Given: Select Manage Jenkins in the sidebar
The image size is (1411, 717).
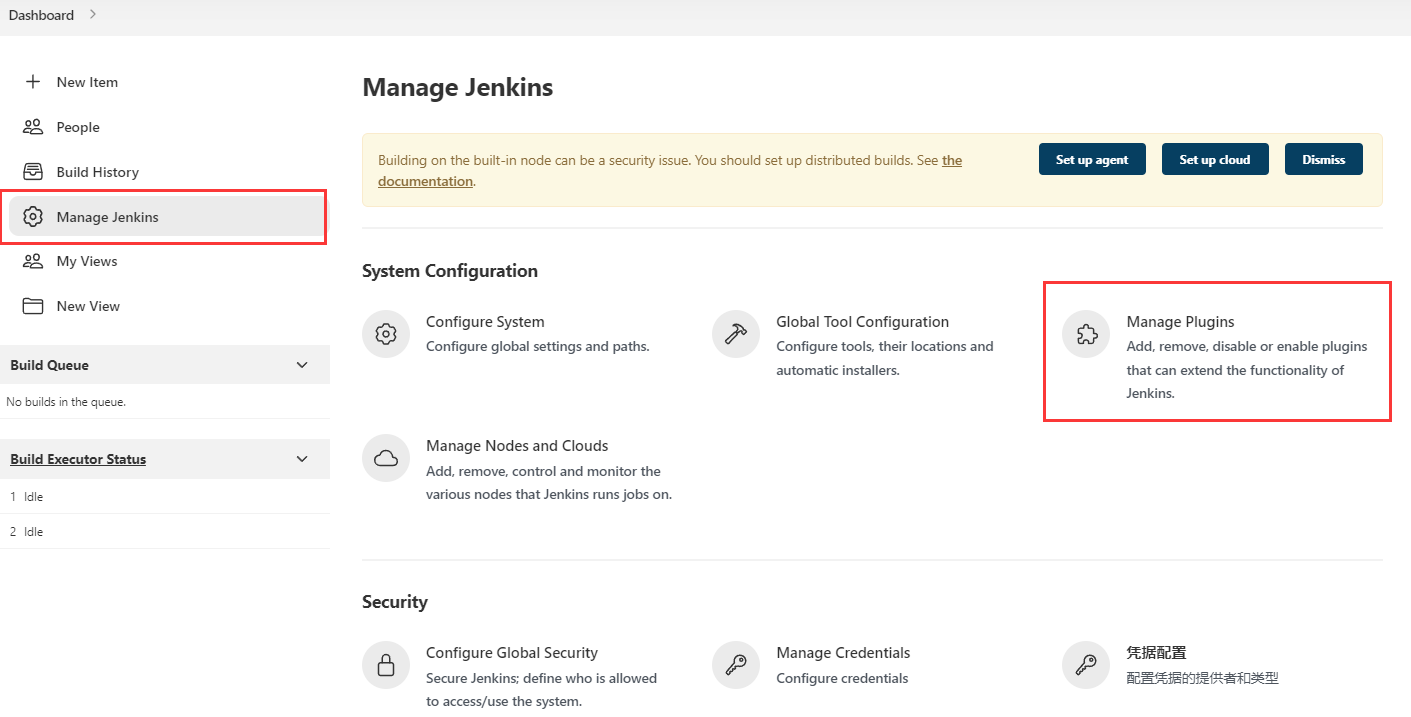Looking at the screenshot, I should click(x=107, y=217).
